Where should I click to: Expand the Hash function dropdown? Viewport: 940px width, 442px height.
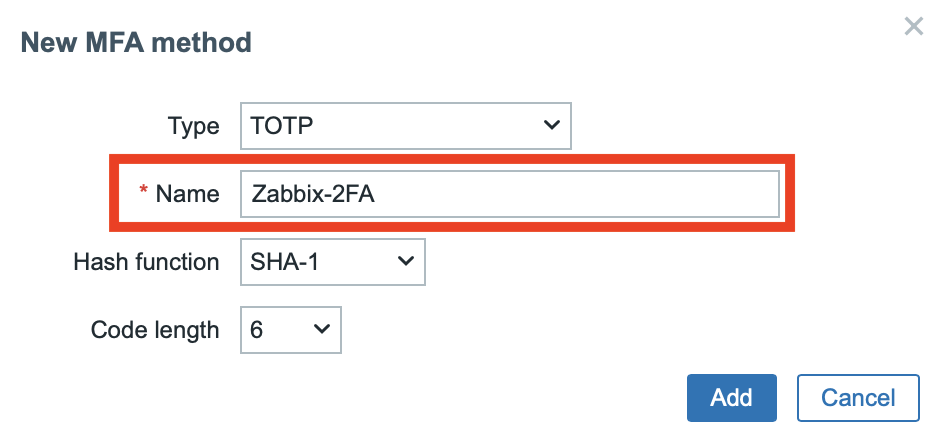332,262
